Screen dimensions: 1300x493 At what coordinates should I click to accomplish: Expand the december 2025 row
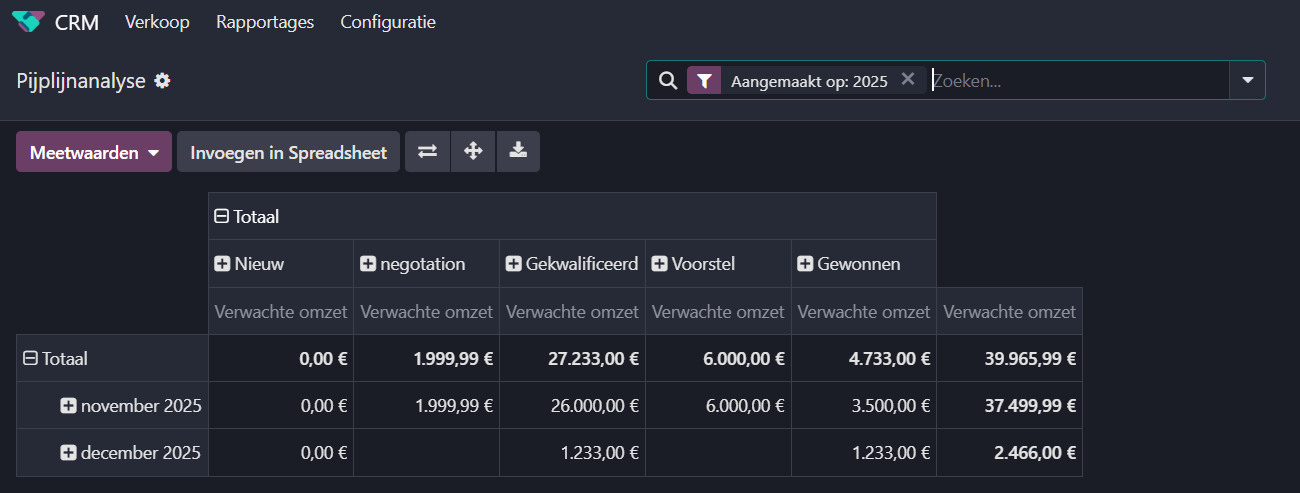pos(68,453)
